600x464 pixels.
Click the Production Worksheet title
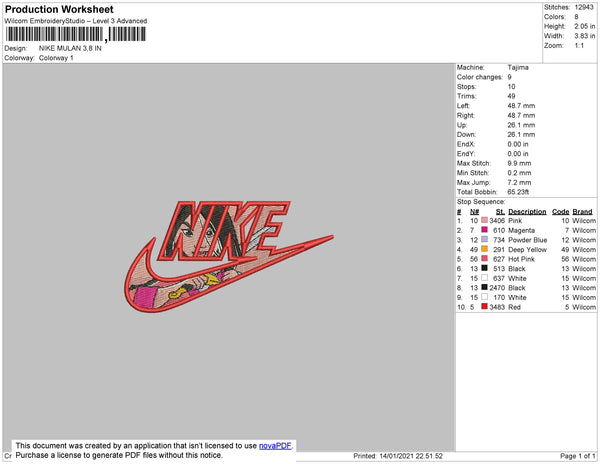click(59, 9)
